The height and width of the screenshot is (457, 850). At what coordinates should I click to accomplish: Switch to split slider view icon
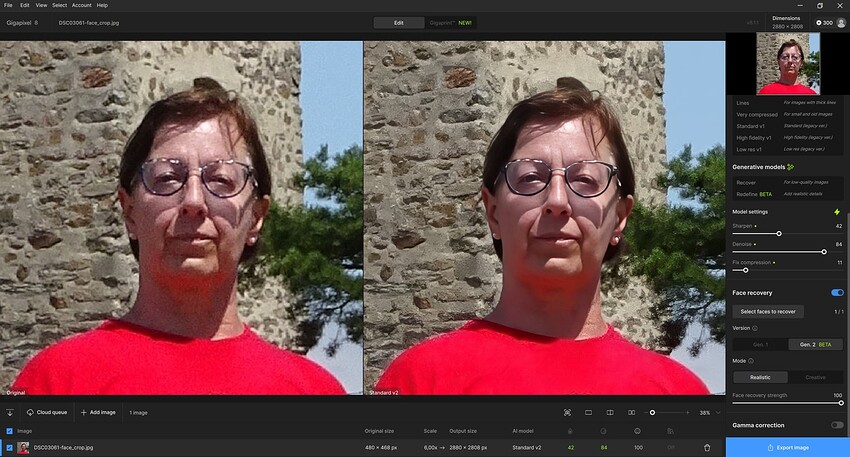coord(610,413)
